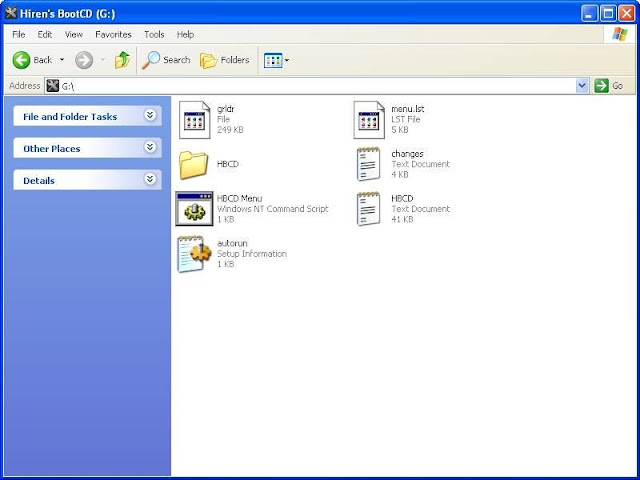Open the Tools menu
Screen dimensions: 640x480
coord(154,35)
